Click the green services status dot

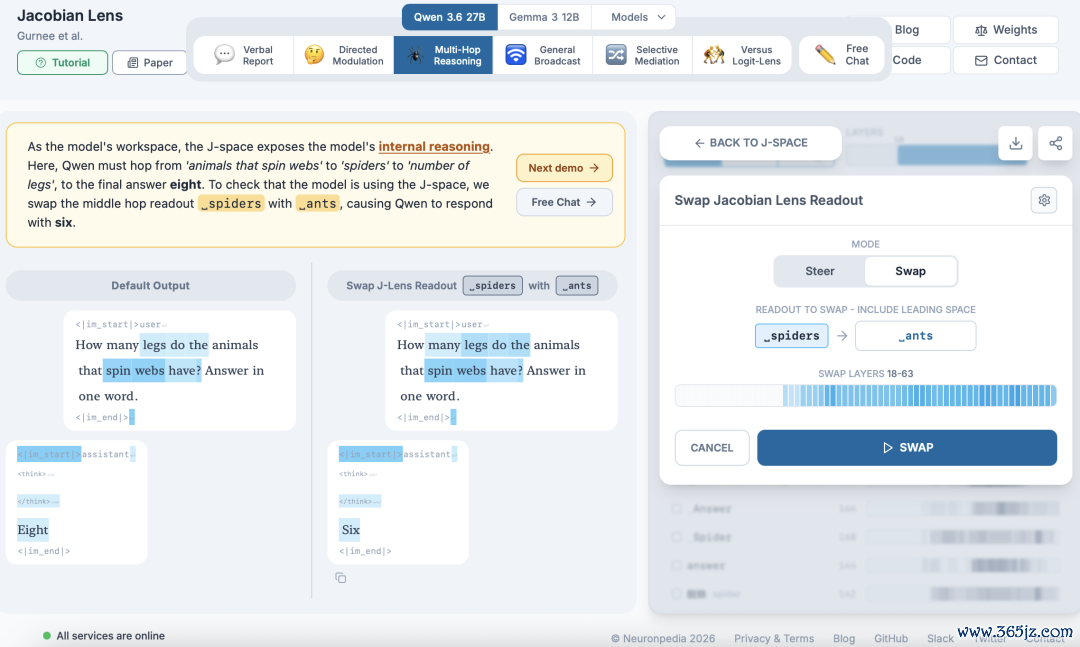[x=47, y=636]
